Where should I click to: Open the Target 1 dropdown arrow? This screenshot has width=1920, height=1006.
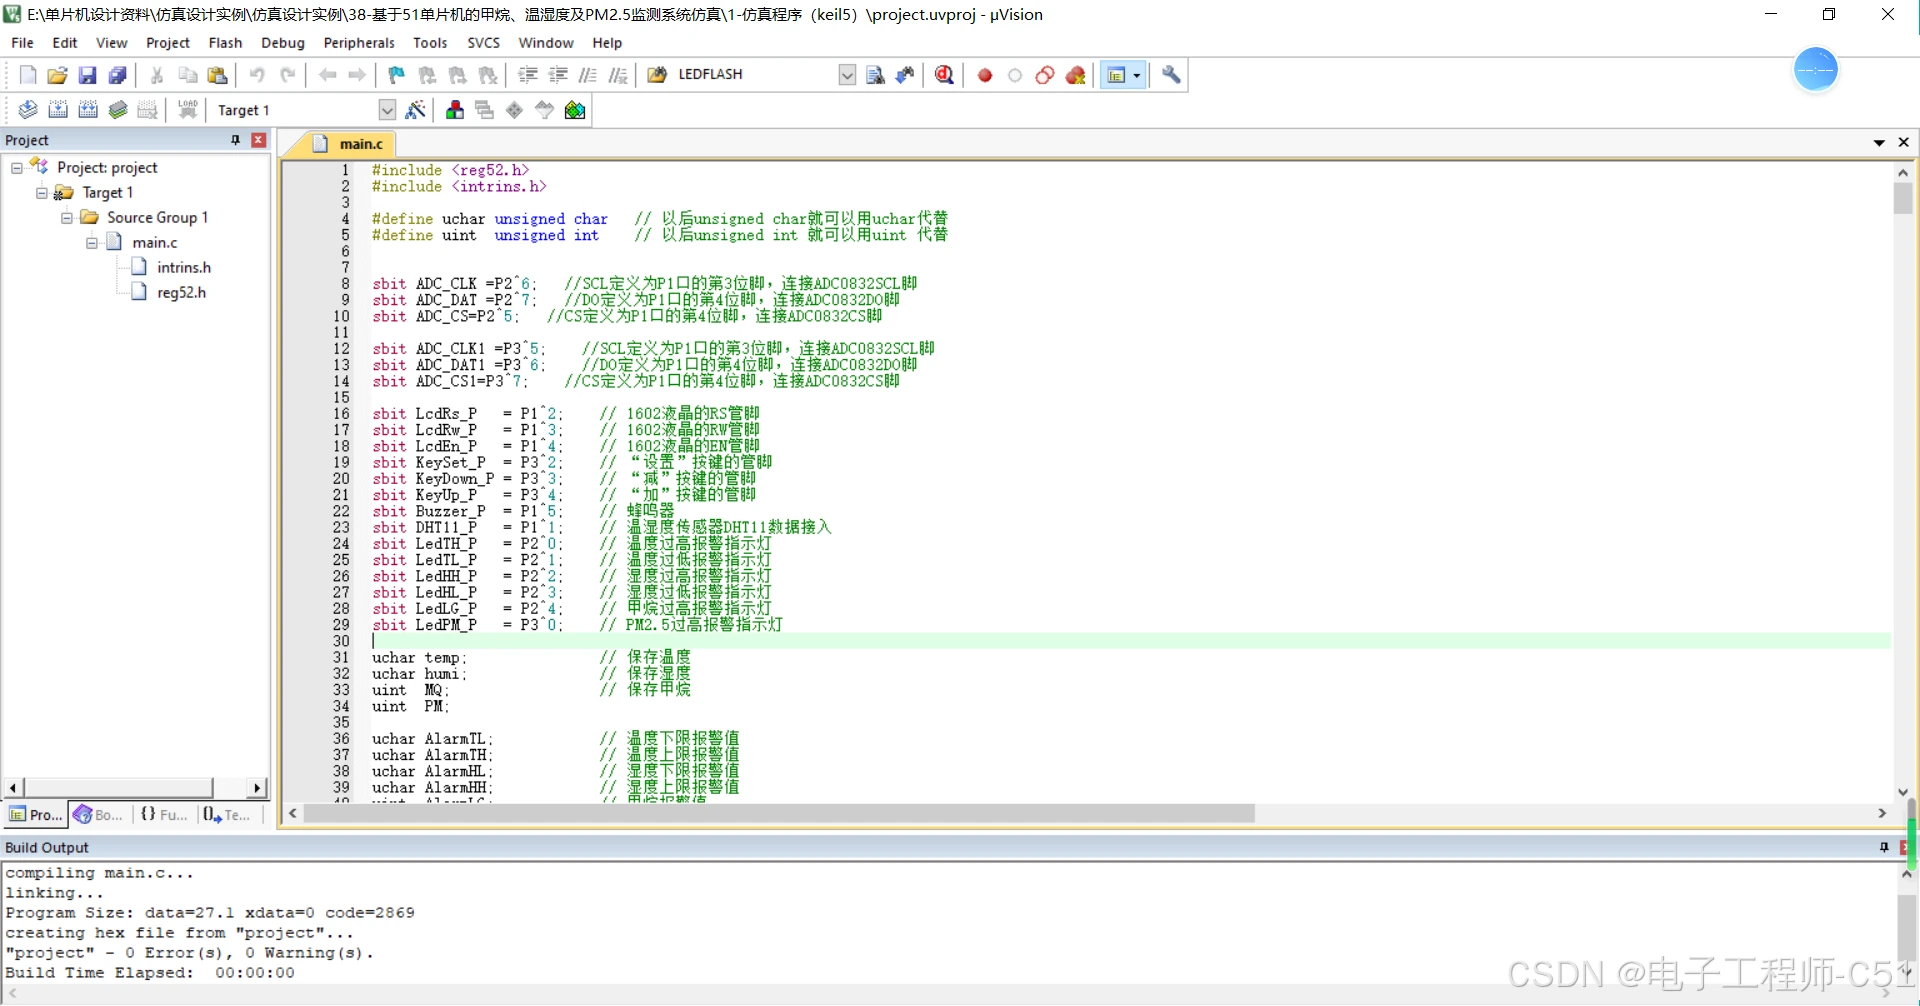pos(387,110)
